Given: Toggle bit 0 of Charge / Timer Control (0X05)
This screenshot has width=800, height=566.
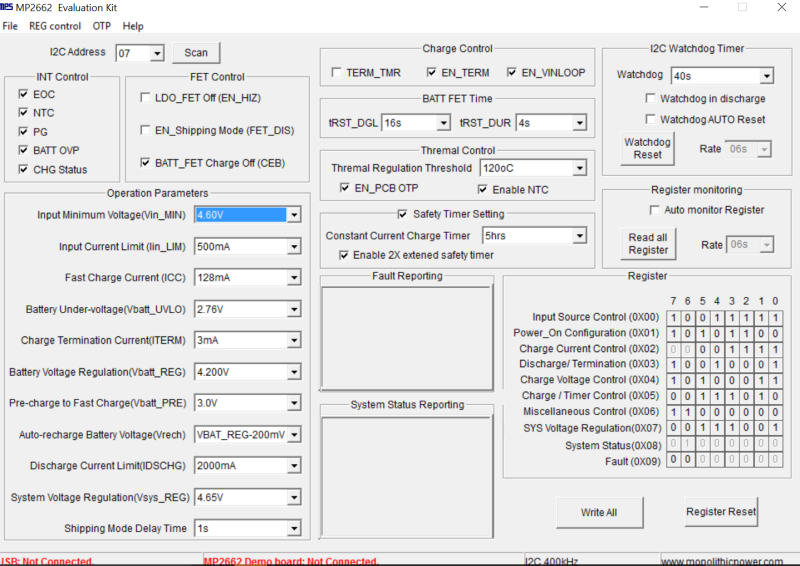Looking at the screenshot, I should [x=775, y=397].
